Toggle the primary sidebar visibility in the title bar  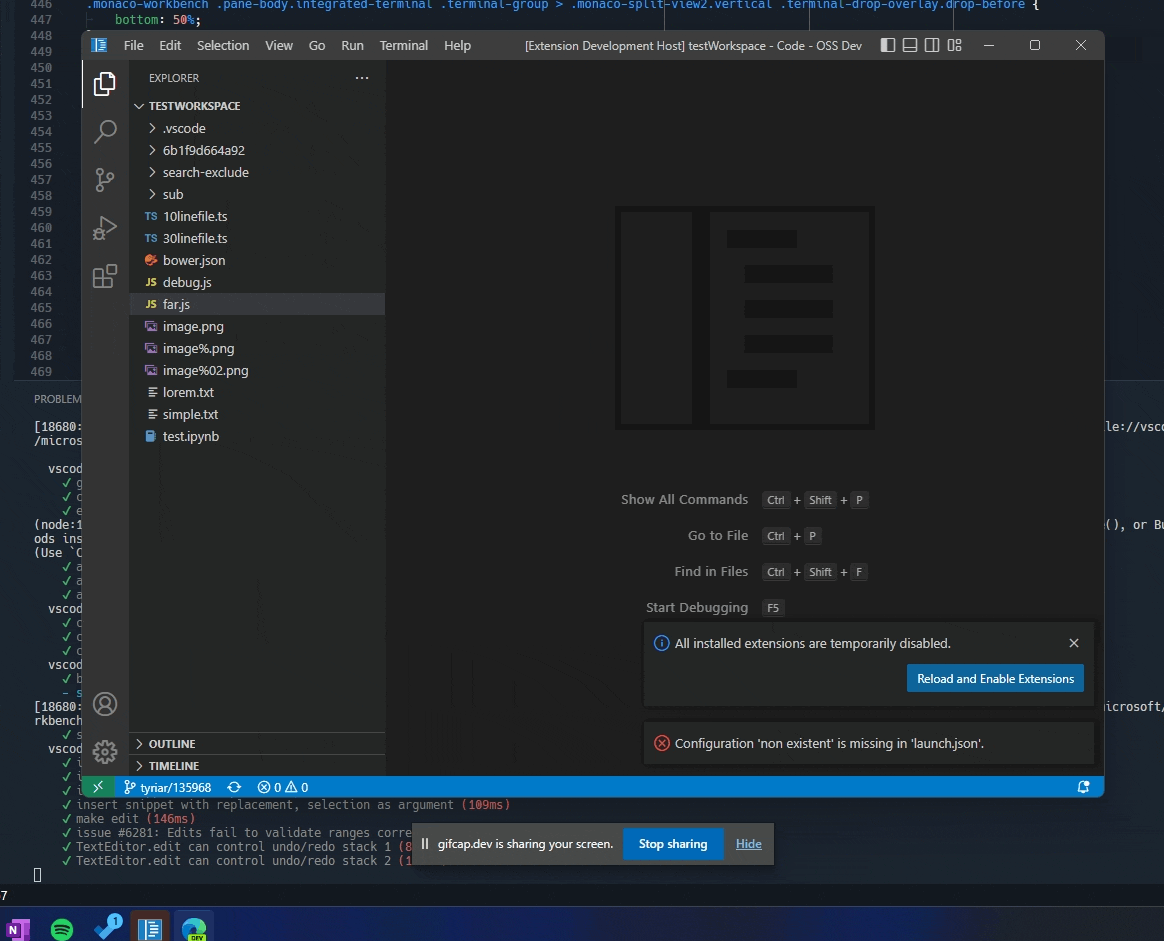point(887,45)
